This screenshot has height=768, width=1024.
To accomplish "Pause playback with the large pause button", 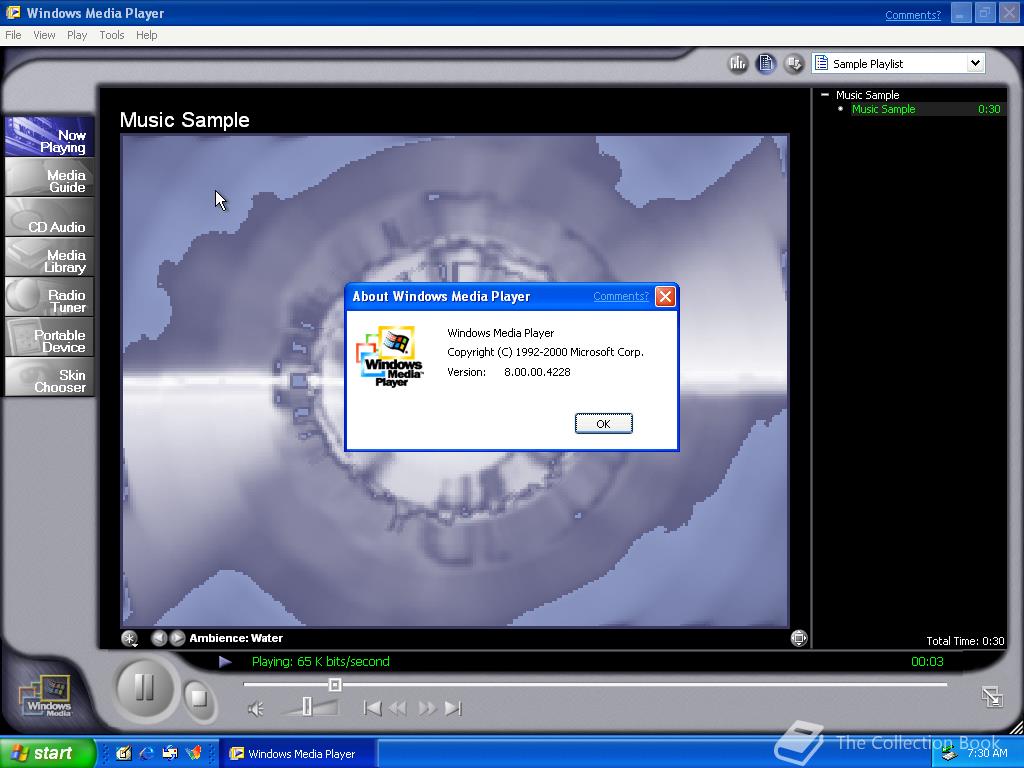I will 144,688.
